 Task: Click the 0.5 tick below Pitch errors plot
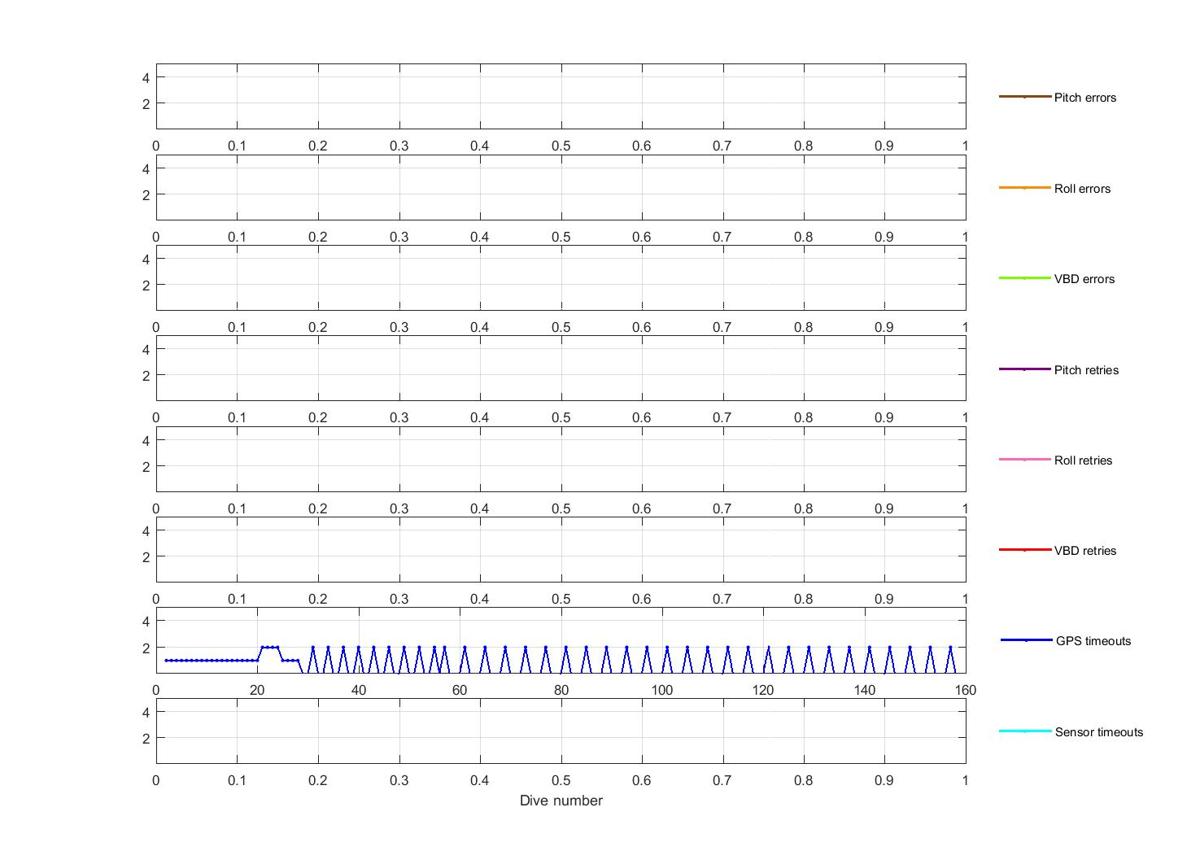[561, 145]
